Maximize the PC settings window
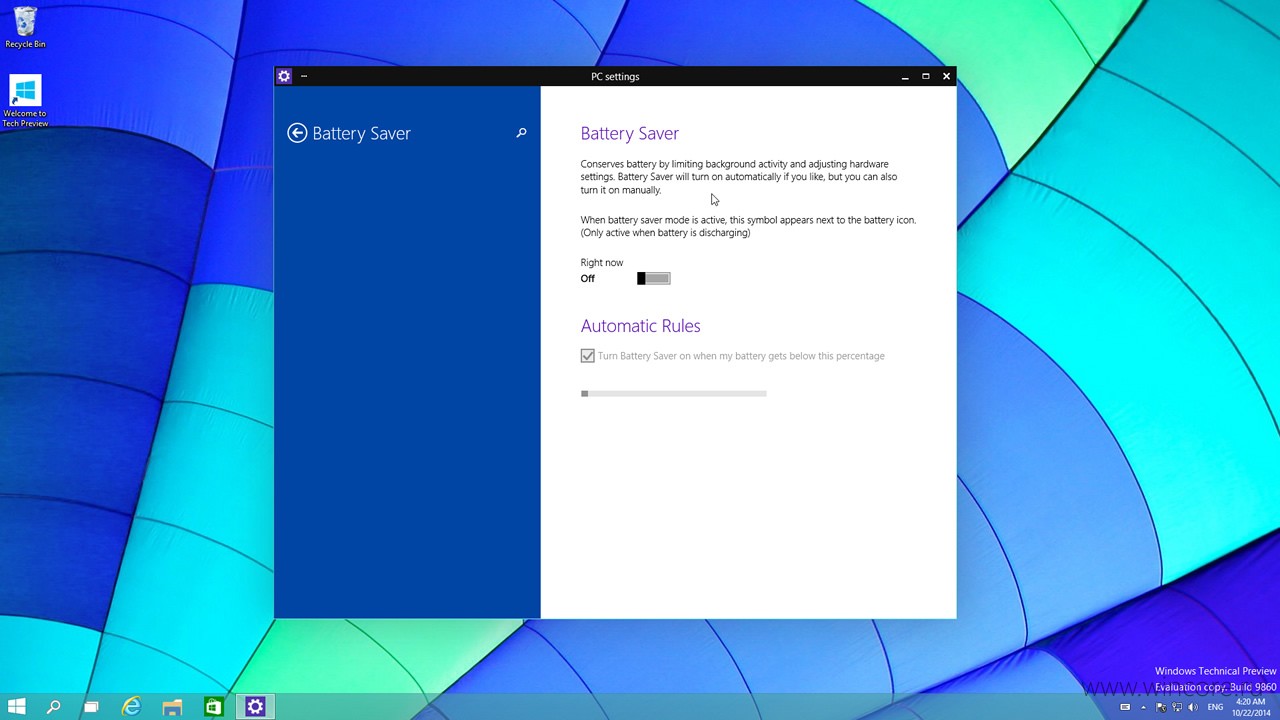 point(925,76)
